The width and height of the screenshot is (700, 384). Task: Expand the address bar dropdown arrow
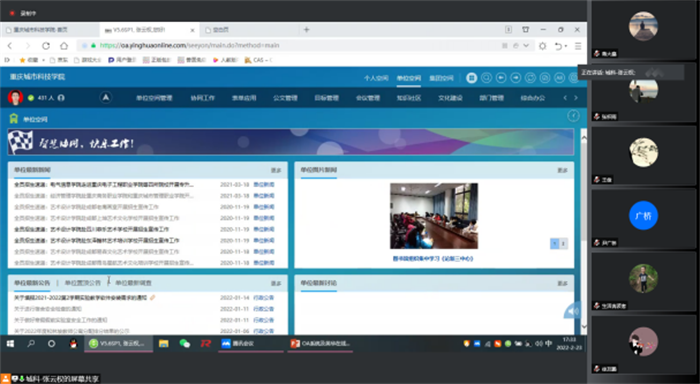pyautogui.click(x=526, y=46)
